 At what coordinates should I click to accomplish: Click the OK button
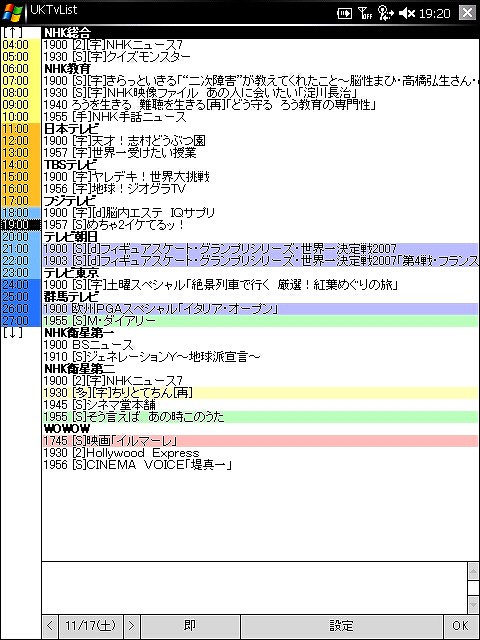click(461, 626)
